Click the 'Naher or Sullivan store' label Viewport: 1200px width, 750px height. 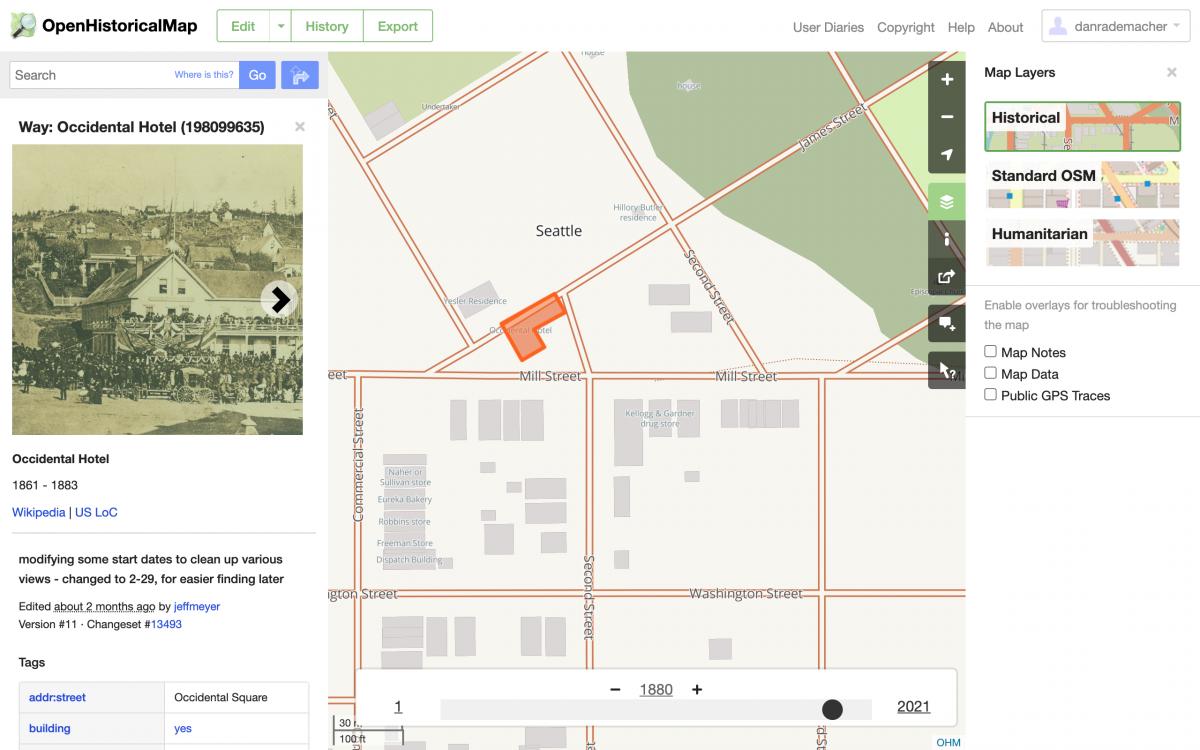(406, 477)
